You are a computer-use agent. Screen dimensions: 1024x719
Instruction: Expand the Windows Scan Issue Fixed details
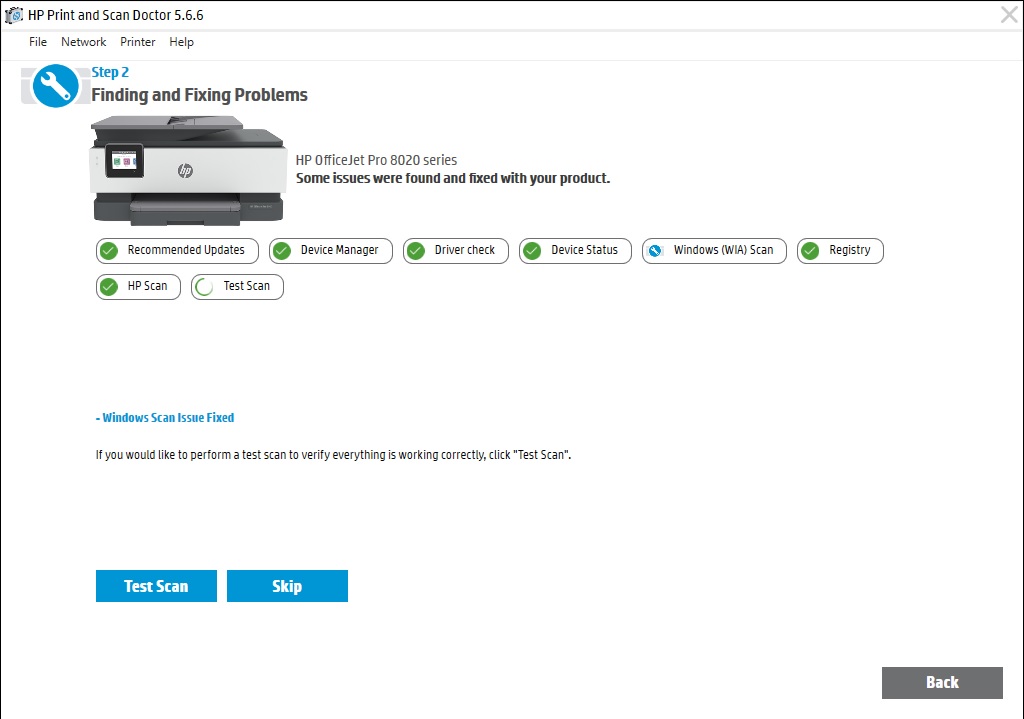pyautogui.click(x=165, y=417)
